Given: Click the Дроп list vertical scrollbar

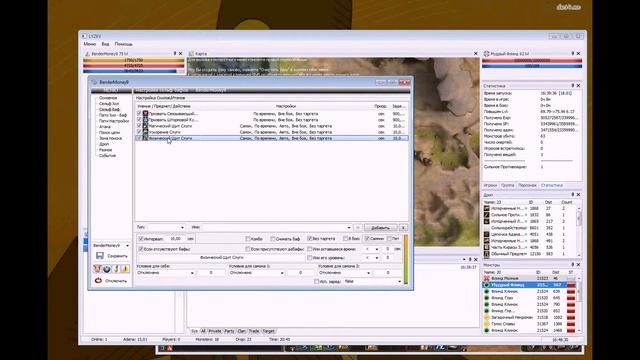Looking at the screenshot, I should point(579,231).
